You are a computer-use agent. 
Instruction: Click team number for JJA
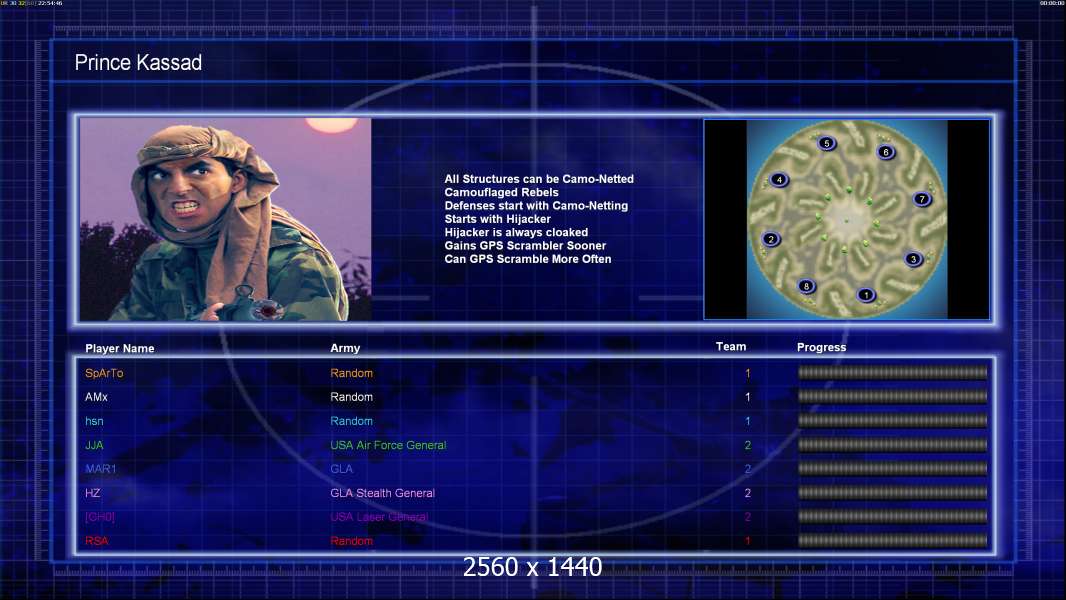pyautogui.click(x=748, y=445)
